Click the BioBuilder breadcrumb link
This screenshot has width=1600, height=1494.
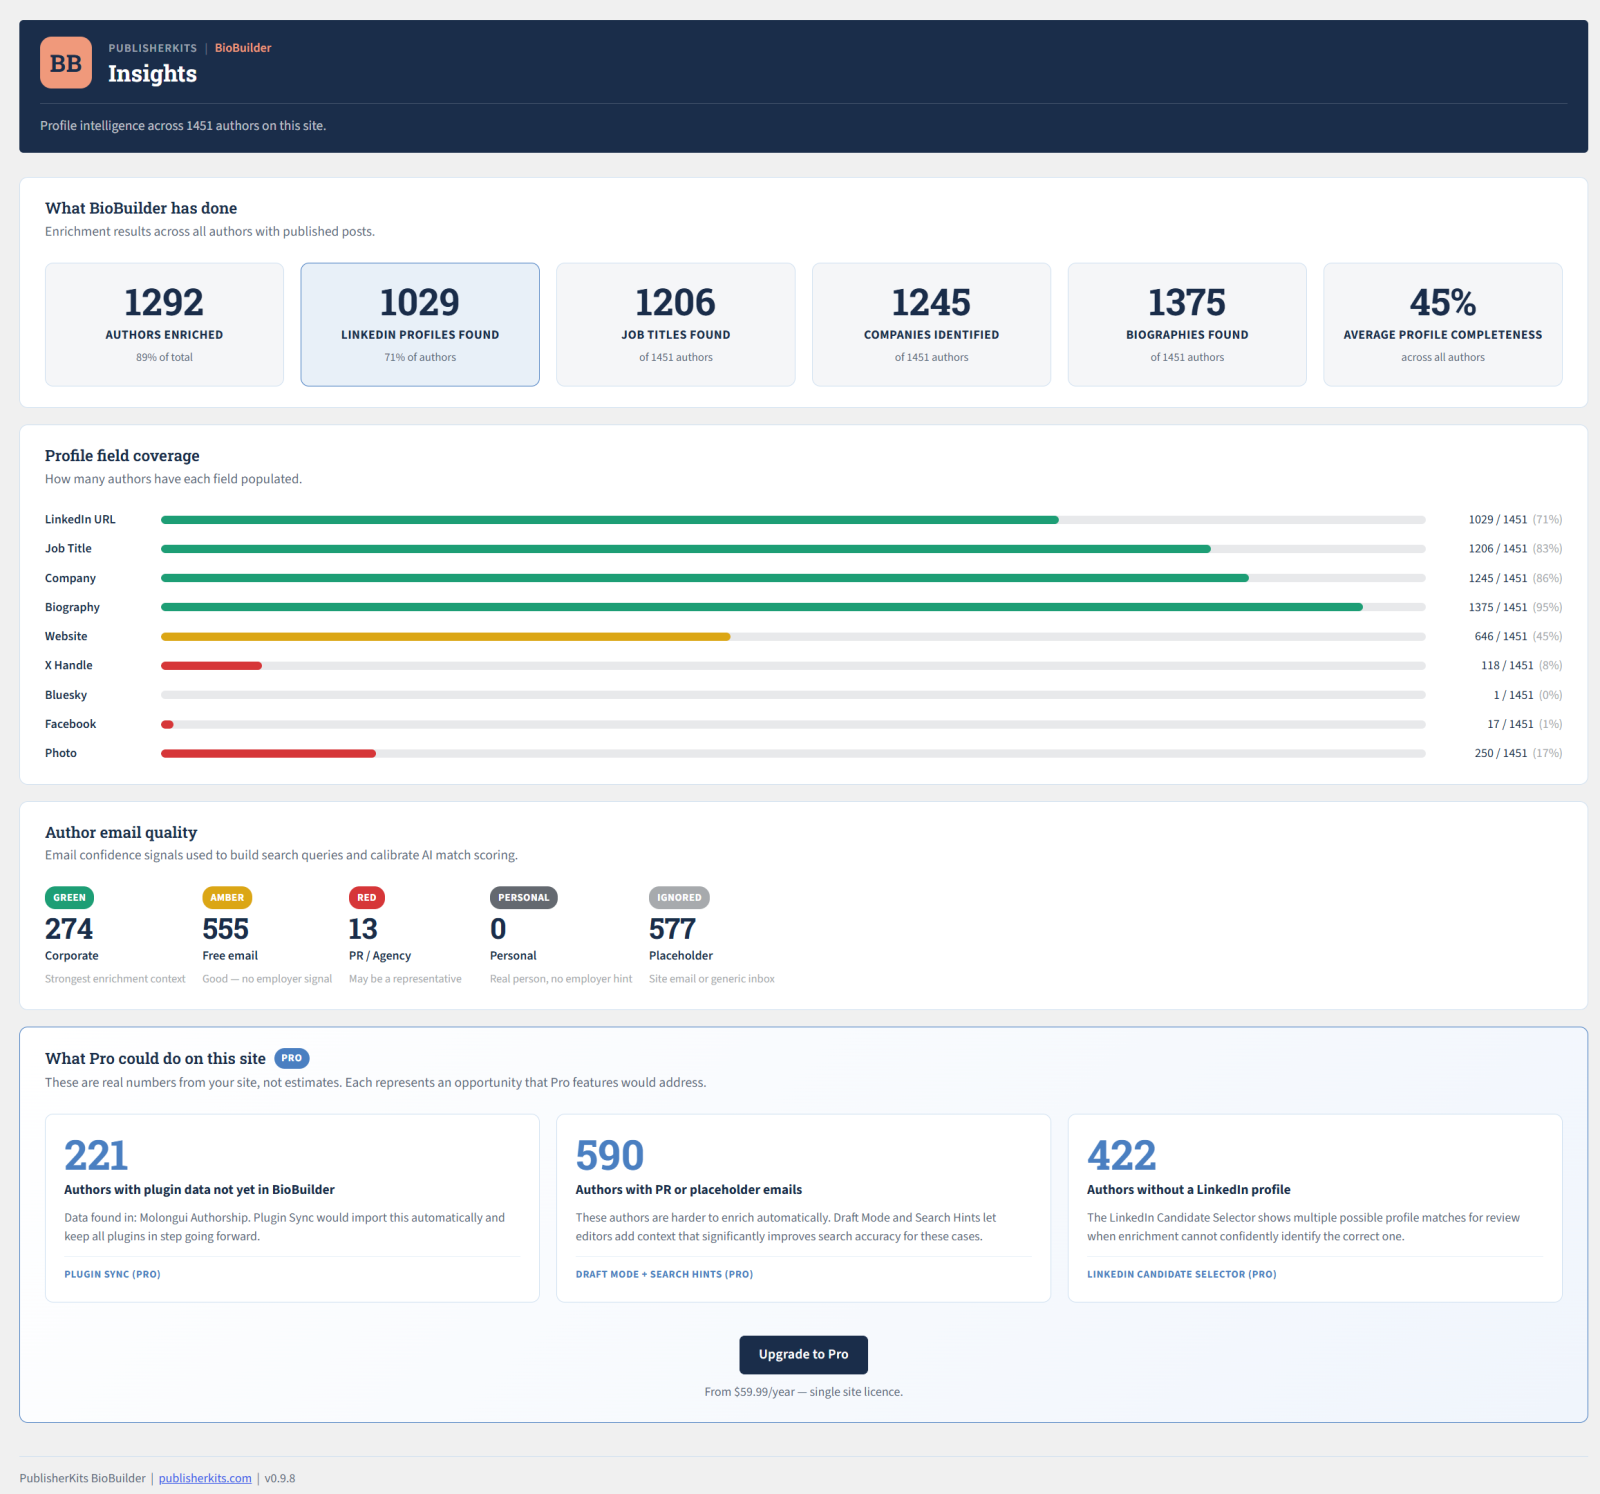[243, 48]
